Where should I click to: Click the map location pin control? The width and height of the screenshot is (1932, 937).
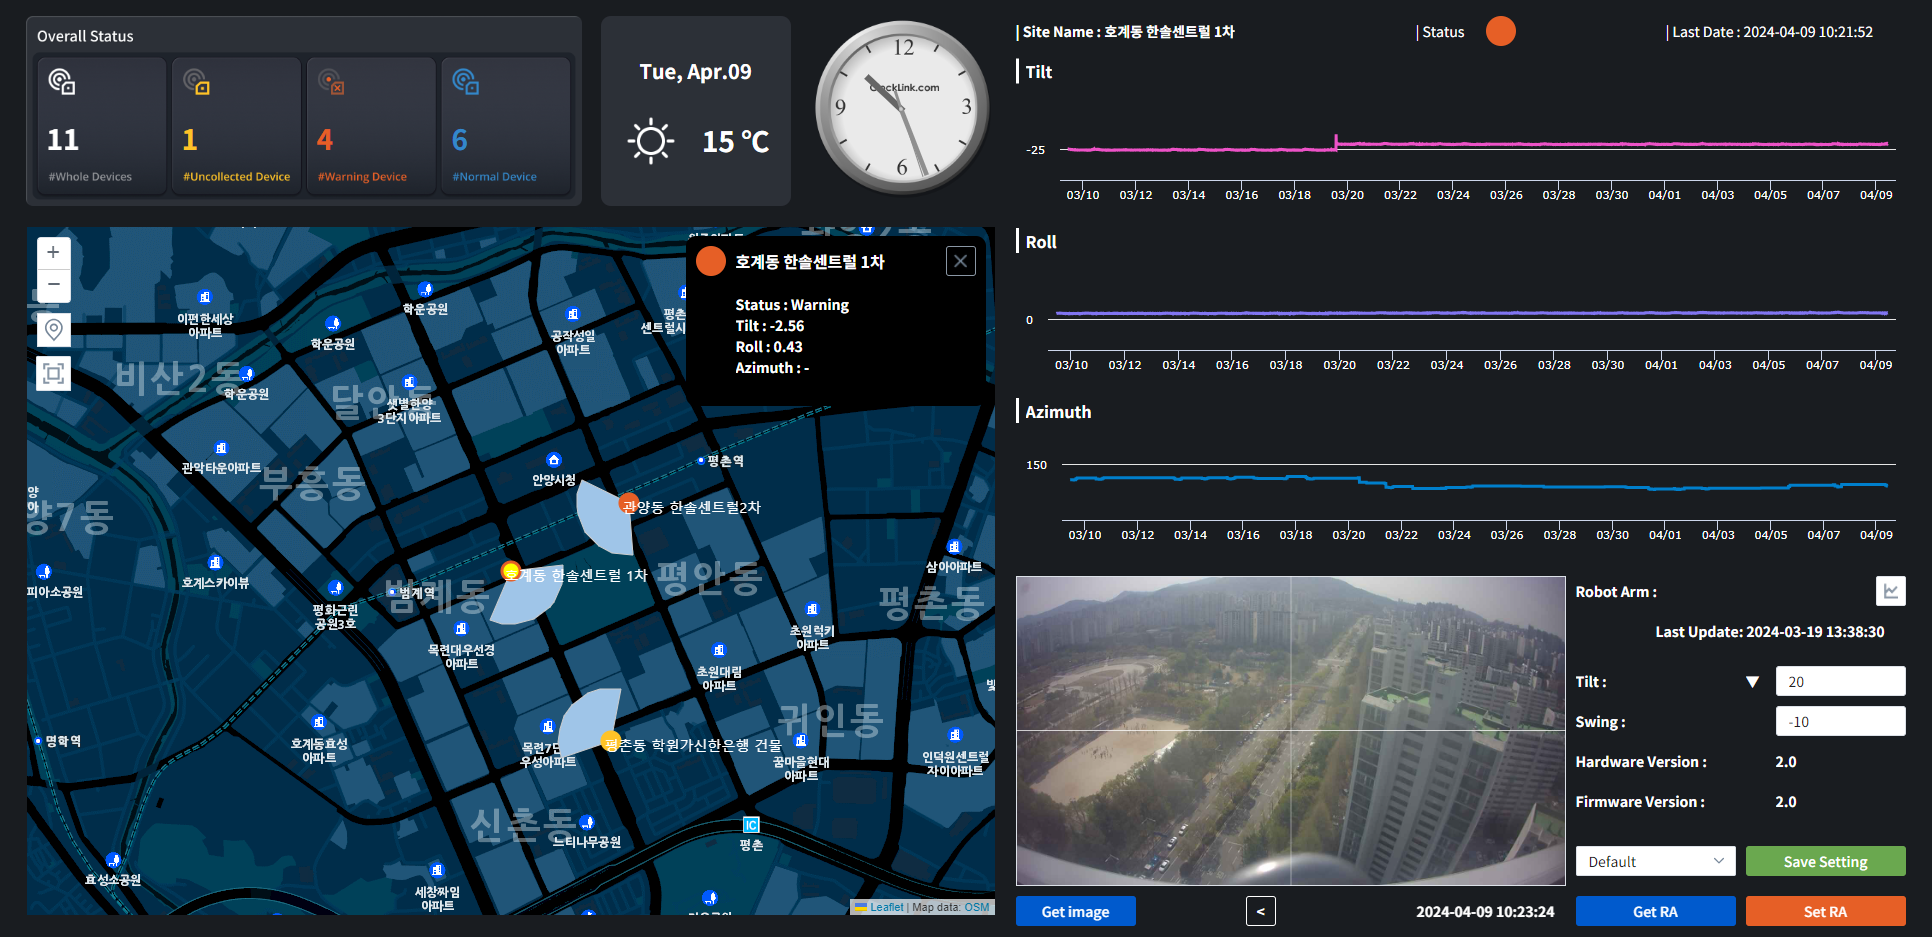[53, 330]
